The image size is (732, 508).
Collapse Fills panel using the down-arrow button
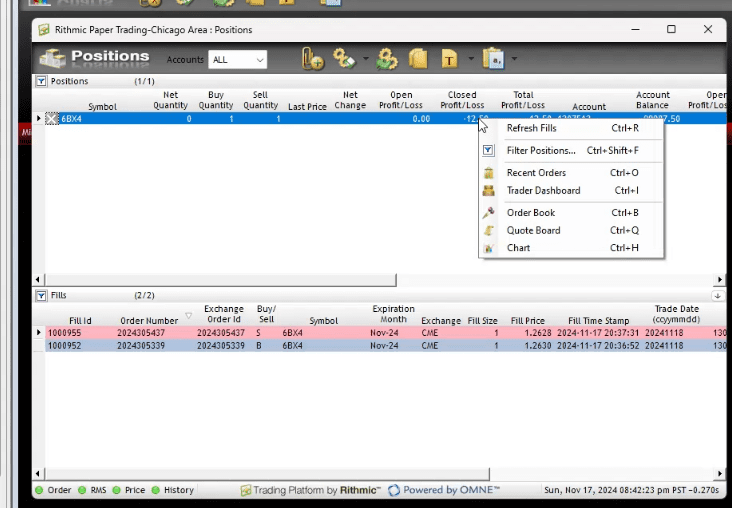click(x=717, y=296)
